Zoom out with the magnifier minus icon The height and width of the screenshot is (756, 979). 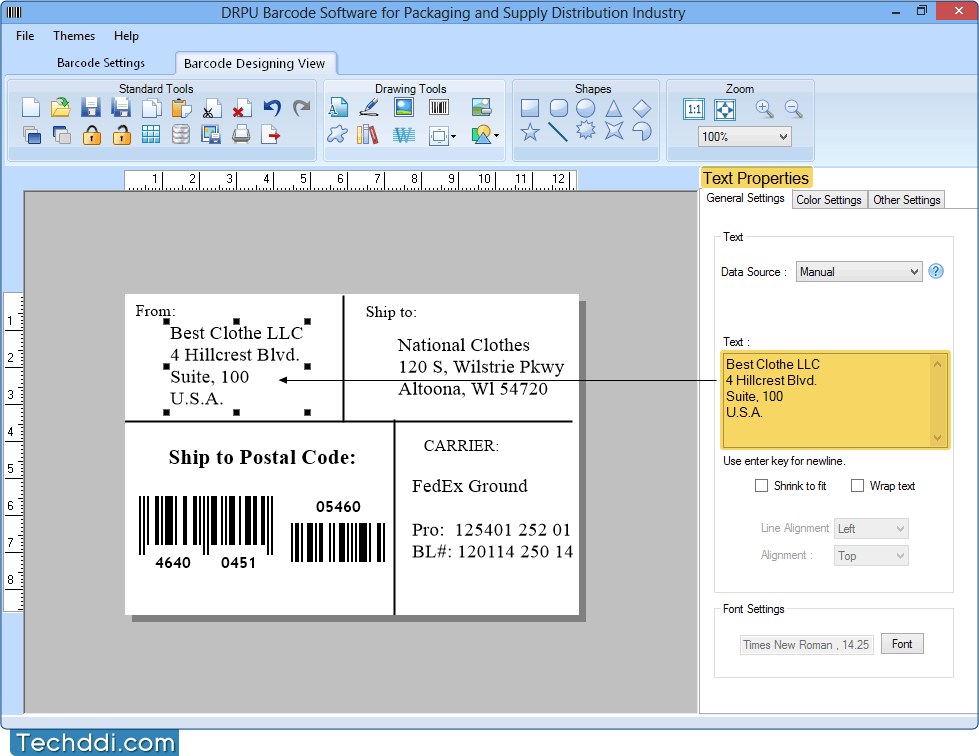point(794,109)
